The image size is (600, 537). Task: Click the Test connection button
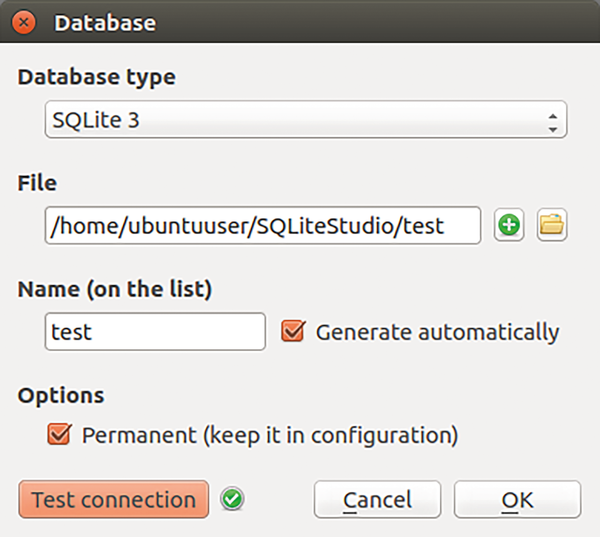(x=114, y=499)
